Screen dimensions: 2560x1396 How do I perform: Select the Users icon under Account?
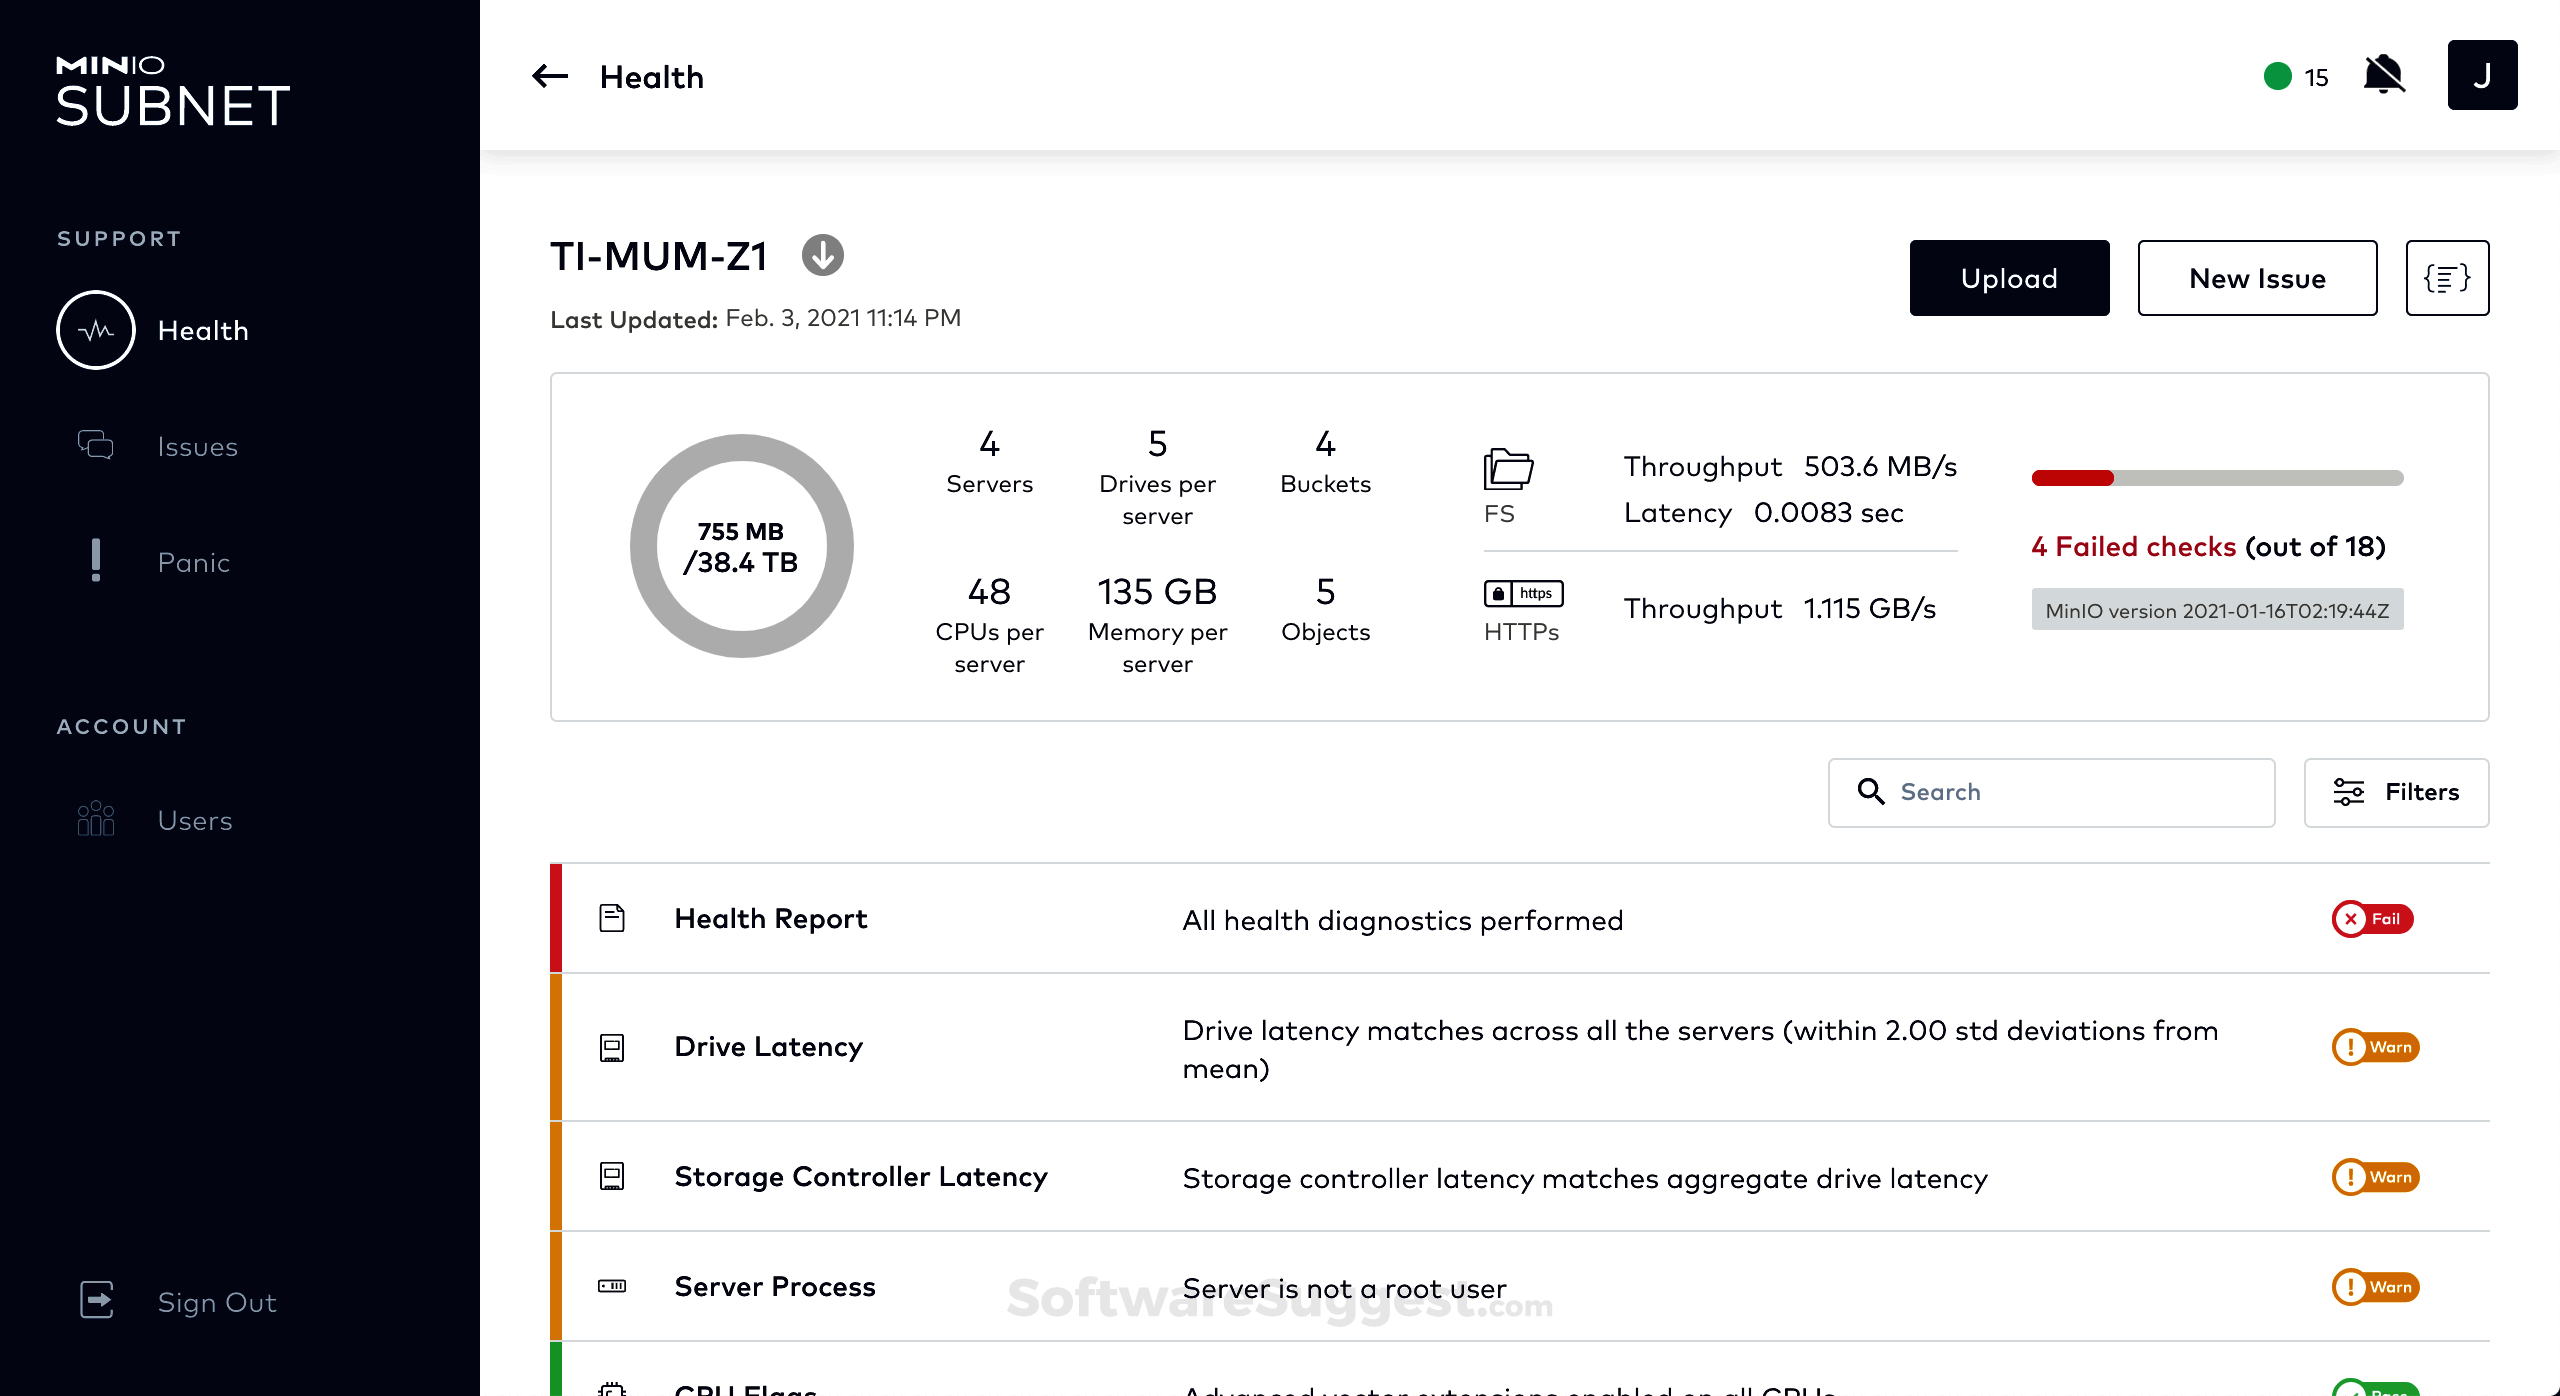pyautogui.click(x=96, y=819)
